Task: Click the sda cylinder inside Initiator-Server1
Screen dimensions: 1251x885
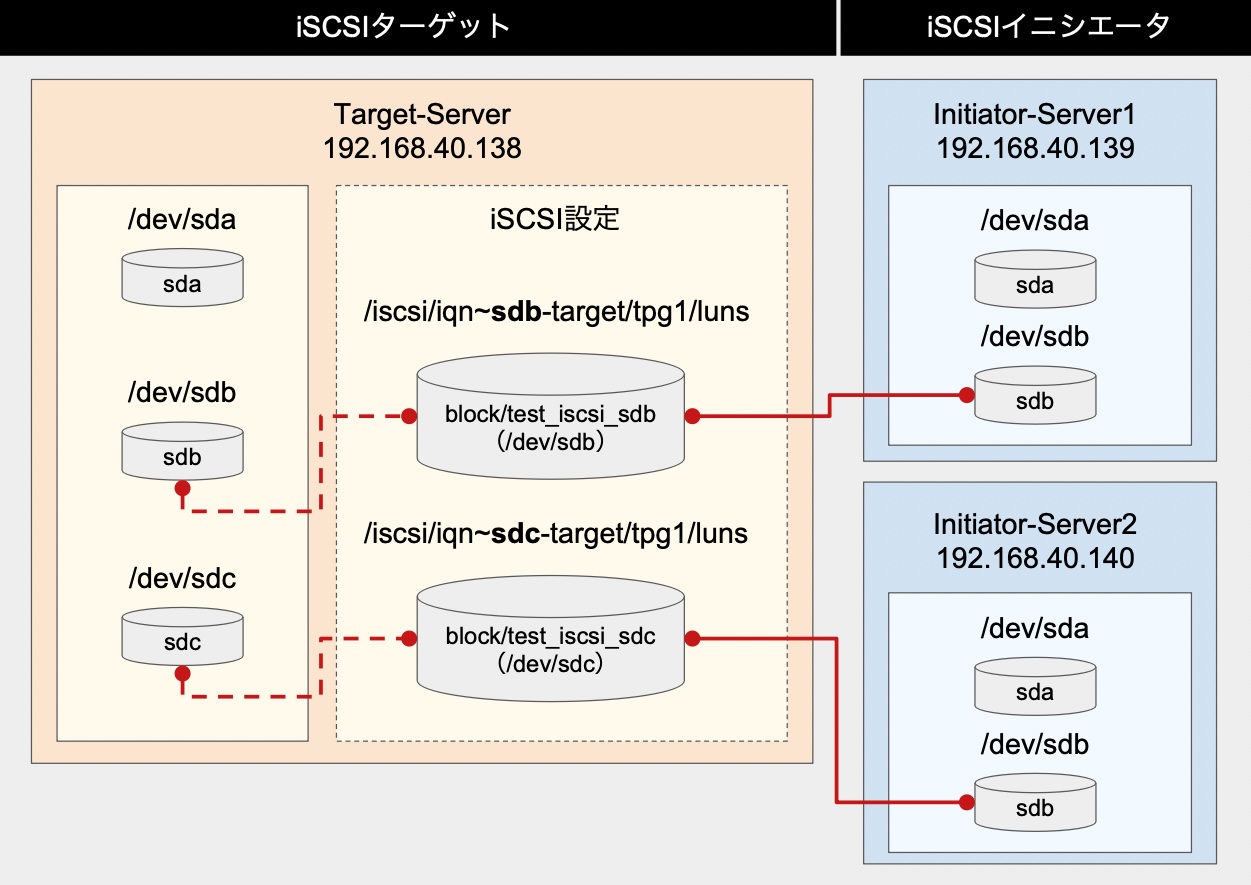Action: point(1035,281)
